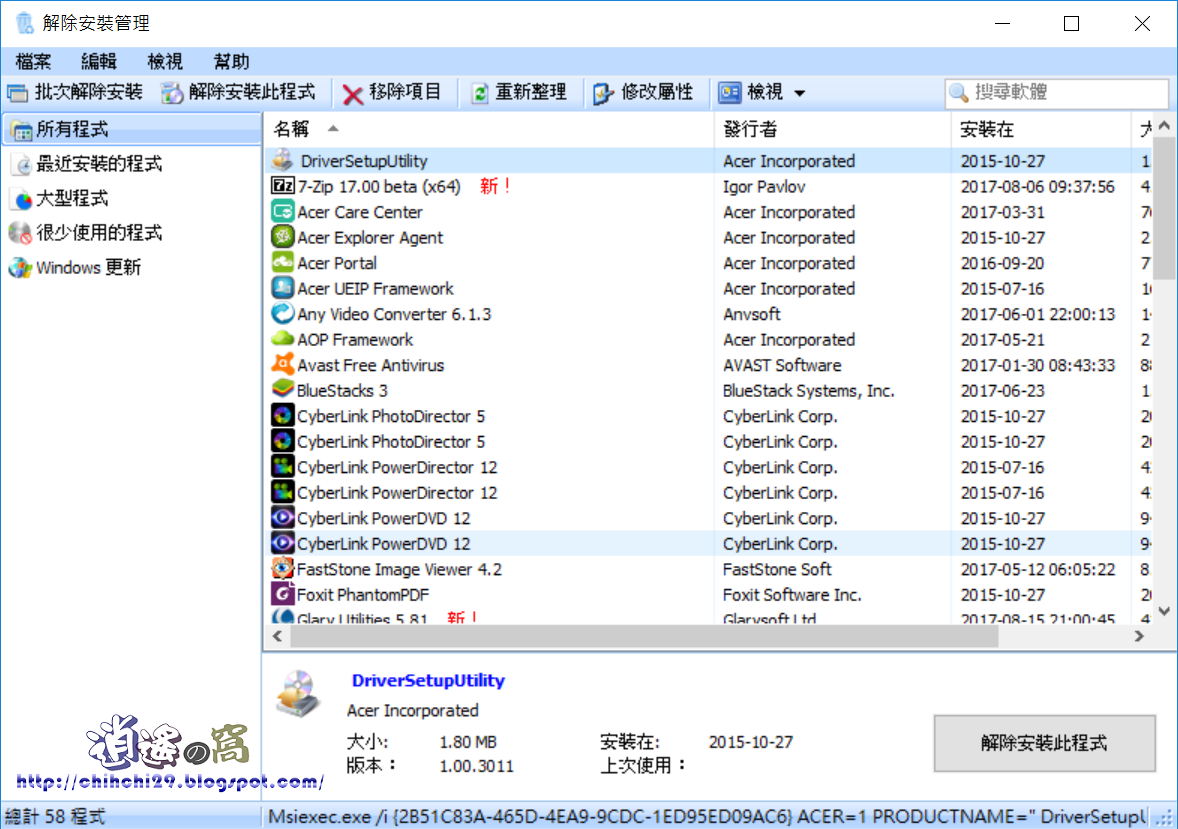Open the 幫助 menu
The height and width of the screenshot is (829, 1178).
point(231,62)
